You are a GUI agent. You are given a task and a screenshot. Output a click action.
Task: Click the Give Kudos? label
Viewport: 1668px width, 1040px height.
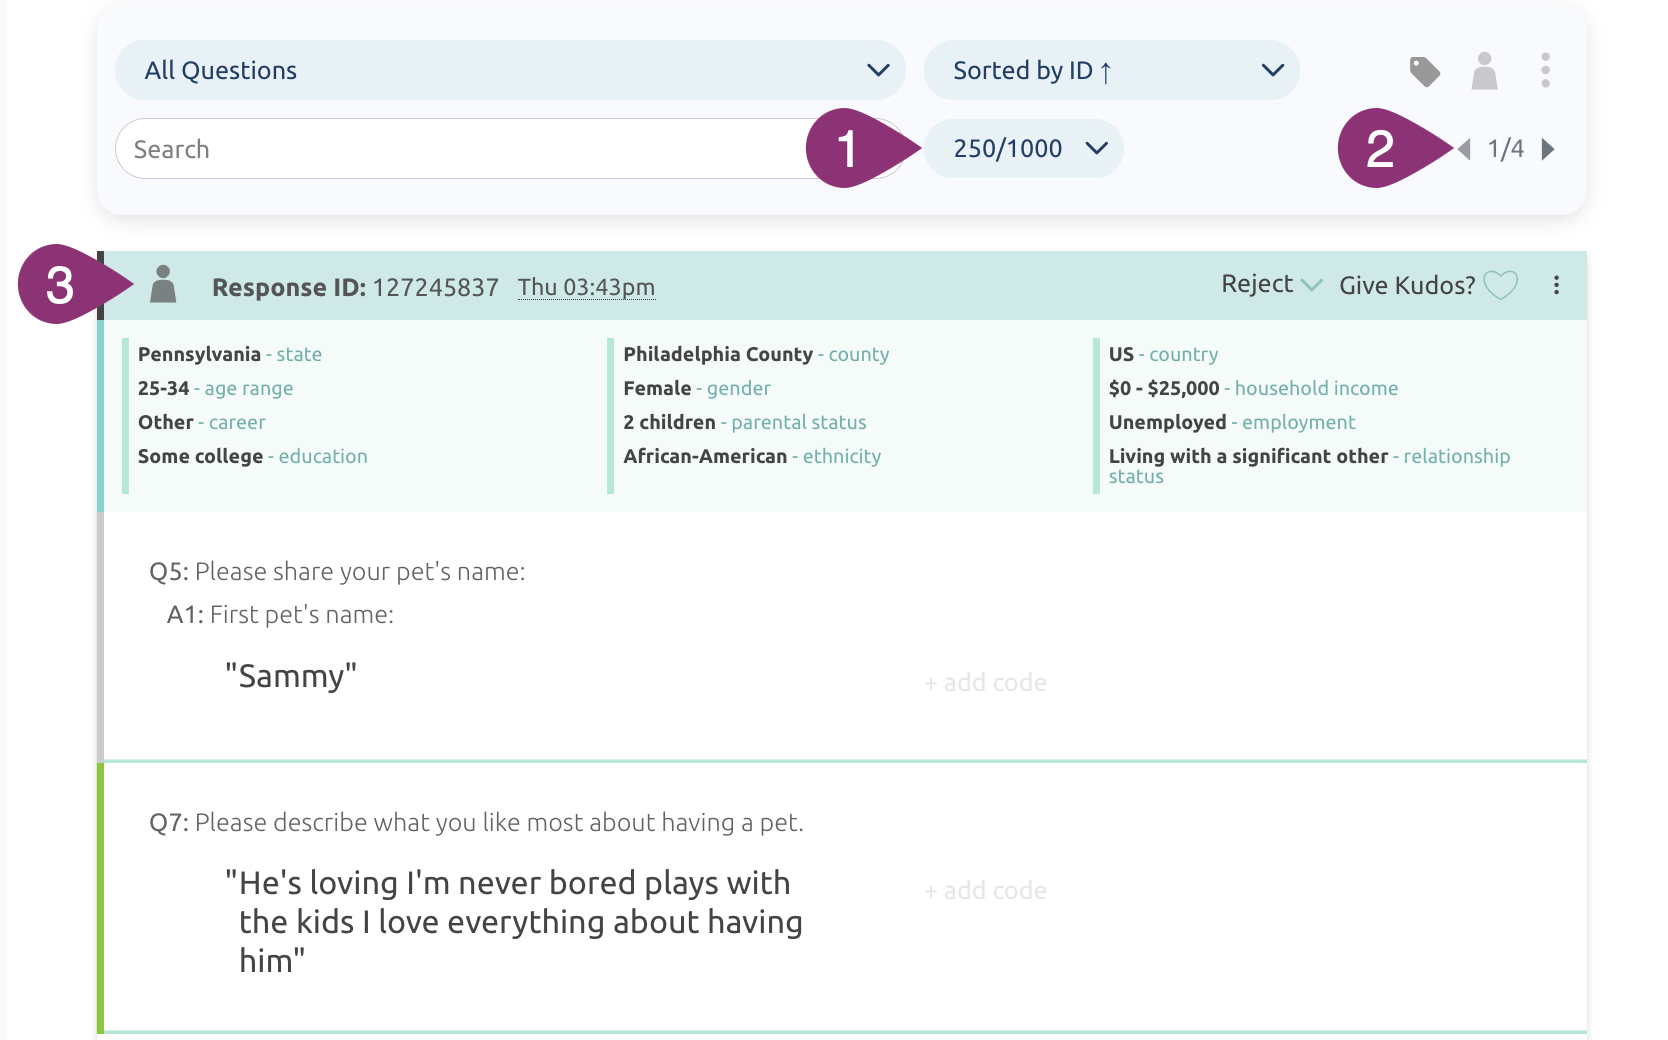[1407, 285]
